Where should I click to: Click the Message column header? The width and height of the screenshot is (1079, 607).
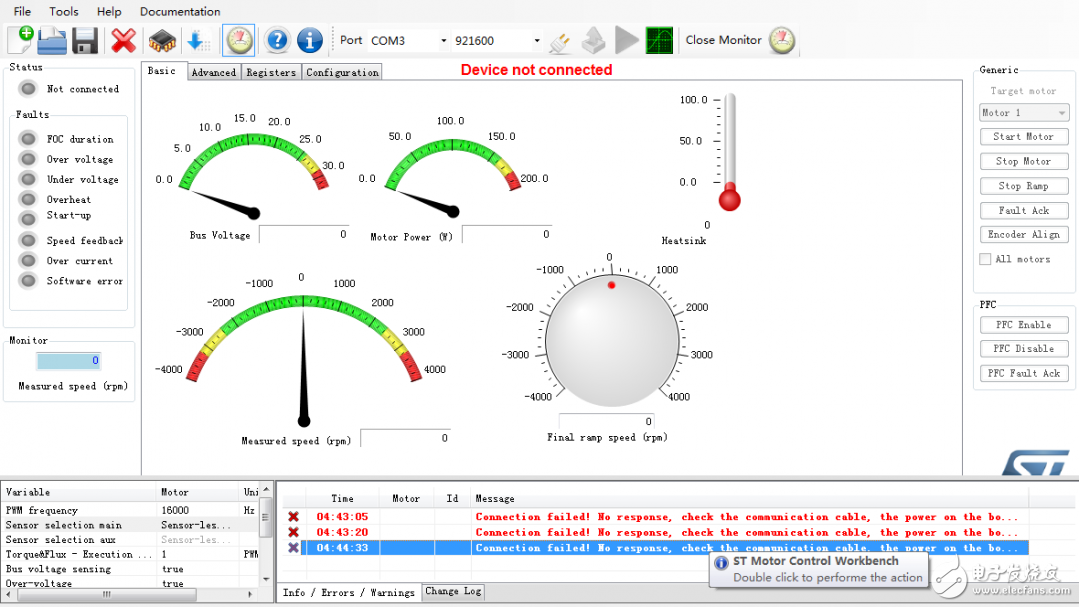750,498
